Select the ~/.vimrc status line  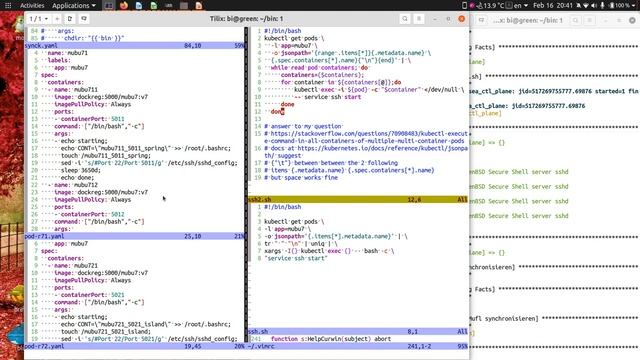(x=358, y=346)
